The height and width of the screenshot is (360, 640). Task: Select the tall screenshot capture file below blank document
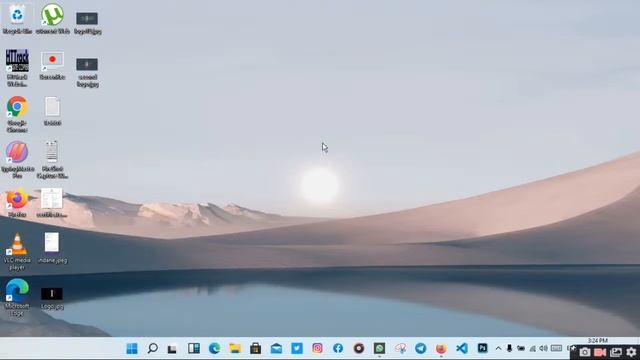(x=52, y=160)
